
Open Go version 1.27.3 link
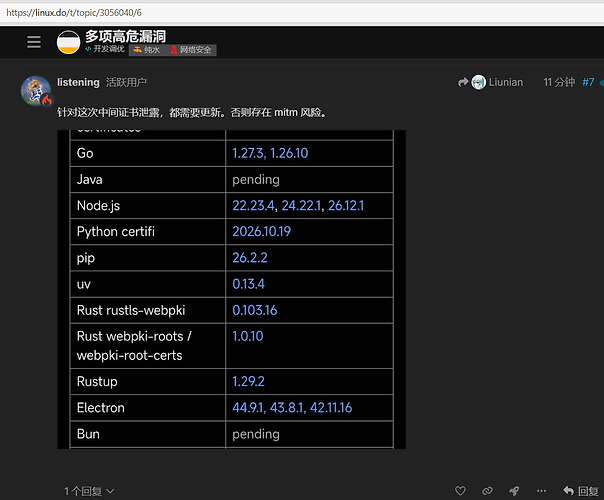click(x=248, y=153)
